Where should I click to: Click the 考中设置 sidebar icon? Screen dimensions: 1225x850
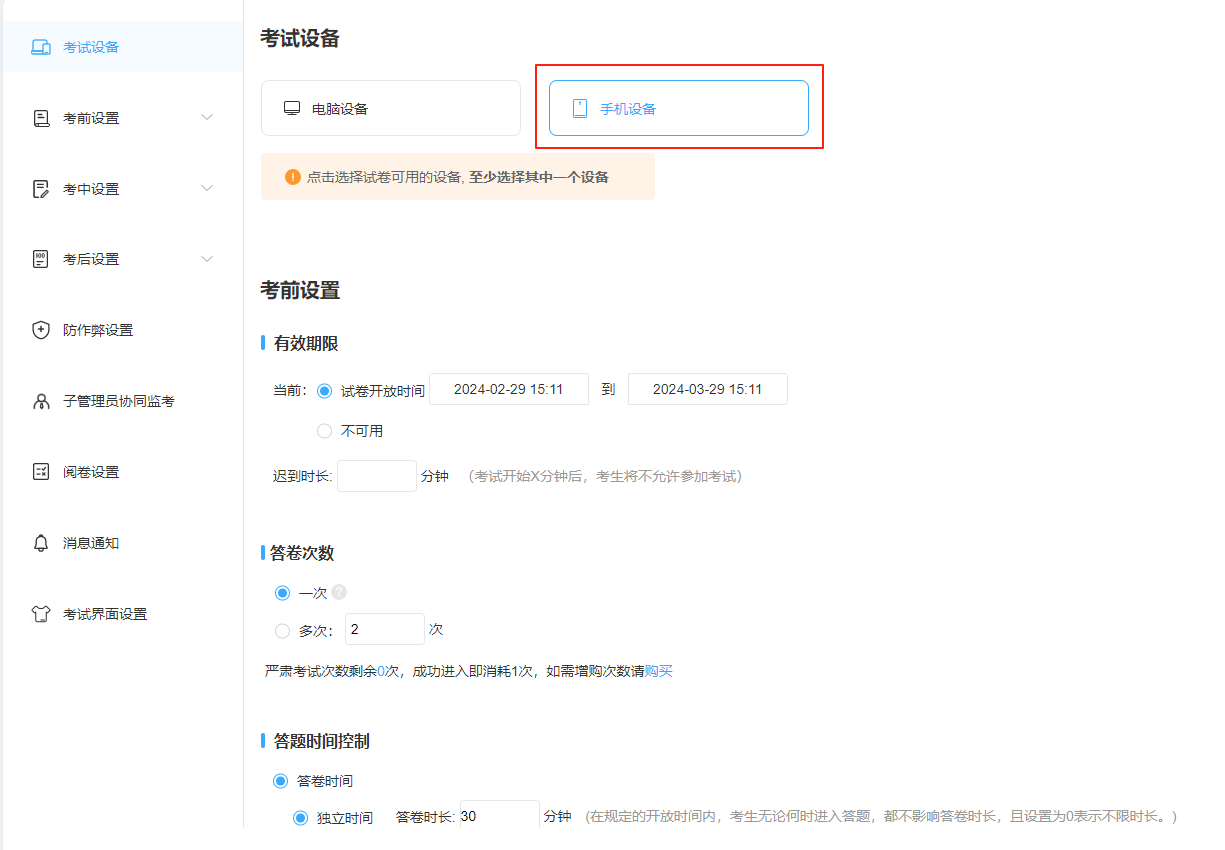pos(41,189)
